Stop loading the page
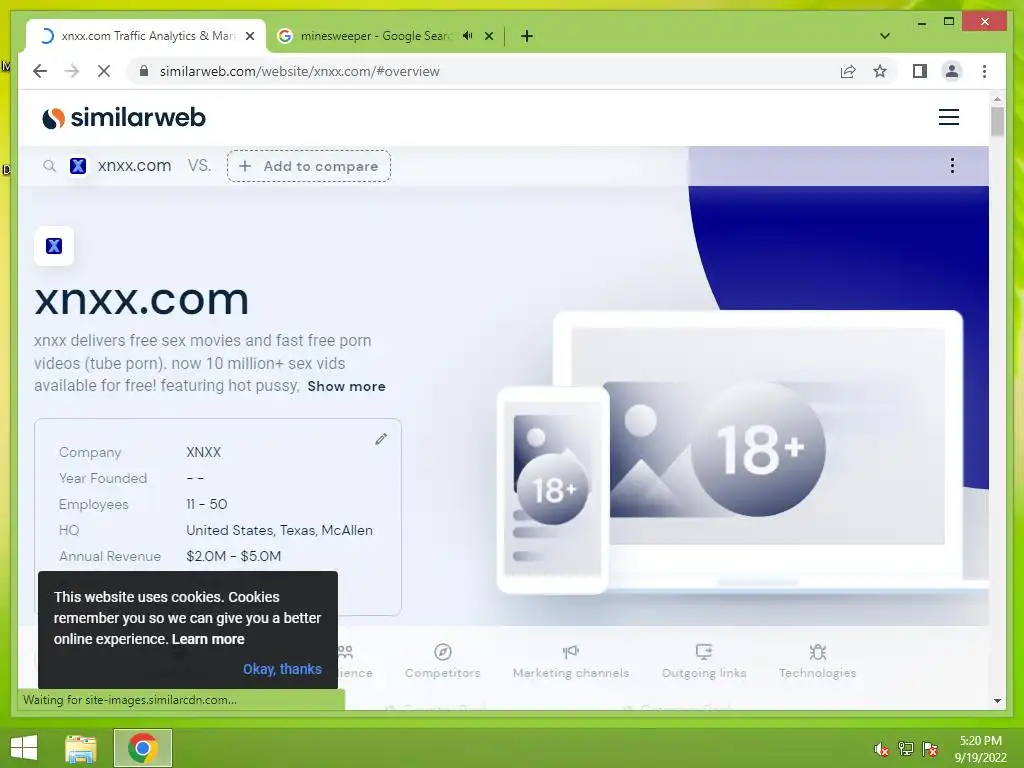The image size is (1024, 768). coord(104,71)
